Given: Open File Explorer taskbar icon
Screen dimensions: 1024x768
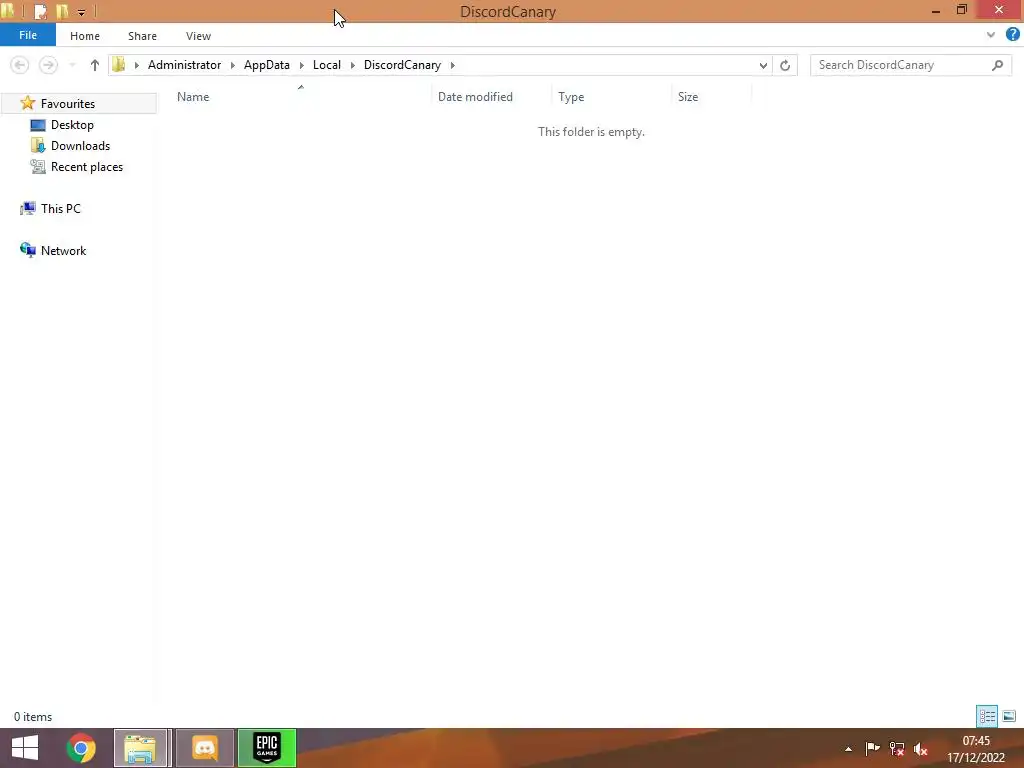Looking at the screenshot, I should [141, 748].
